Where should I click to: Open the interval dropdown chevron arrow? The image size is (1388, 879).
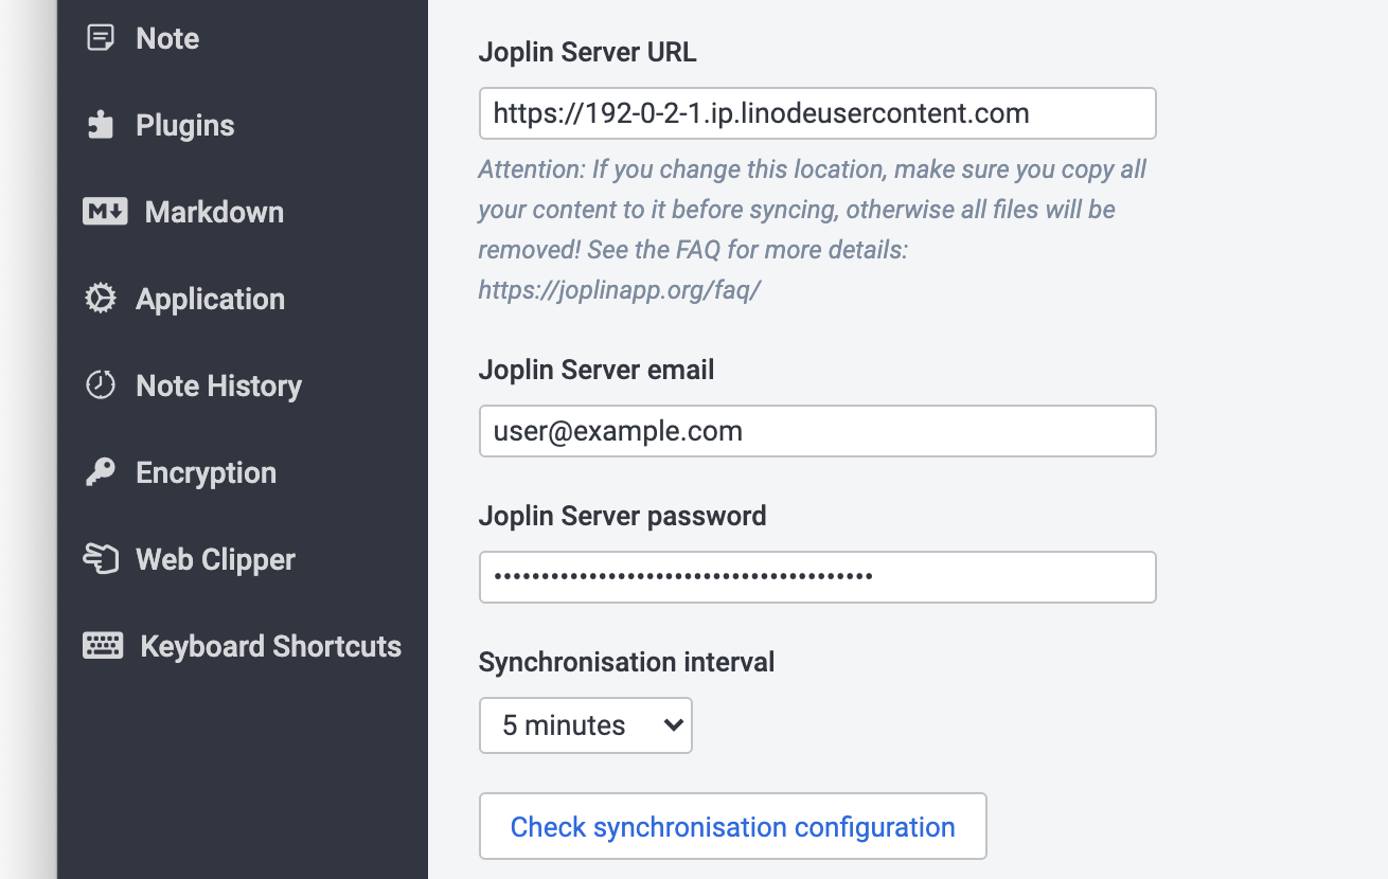tap(674, 725)
